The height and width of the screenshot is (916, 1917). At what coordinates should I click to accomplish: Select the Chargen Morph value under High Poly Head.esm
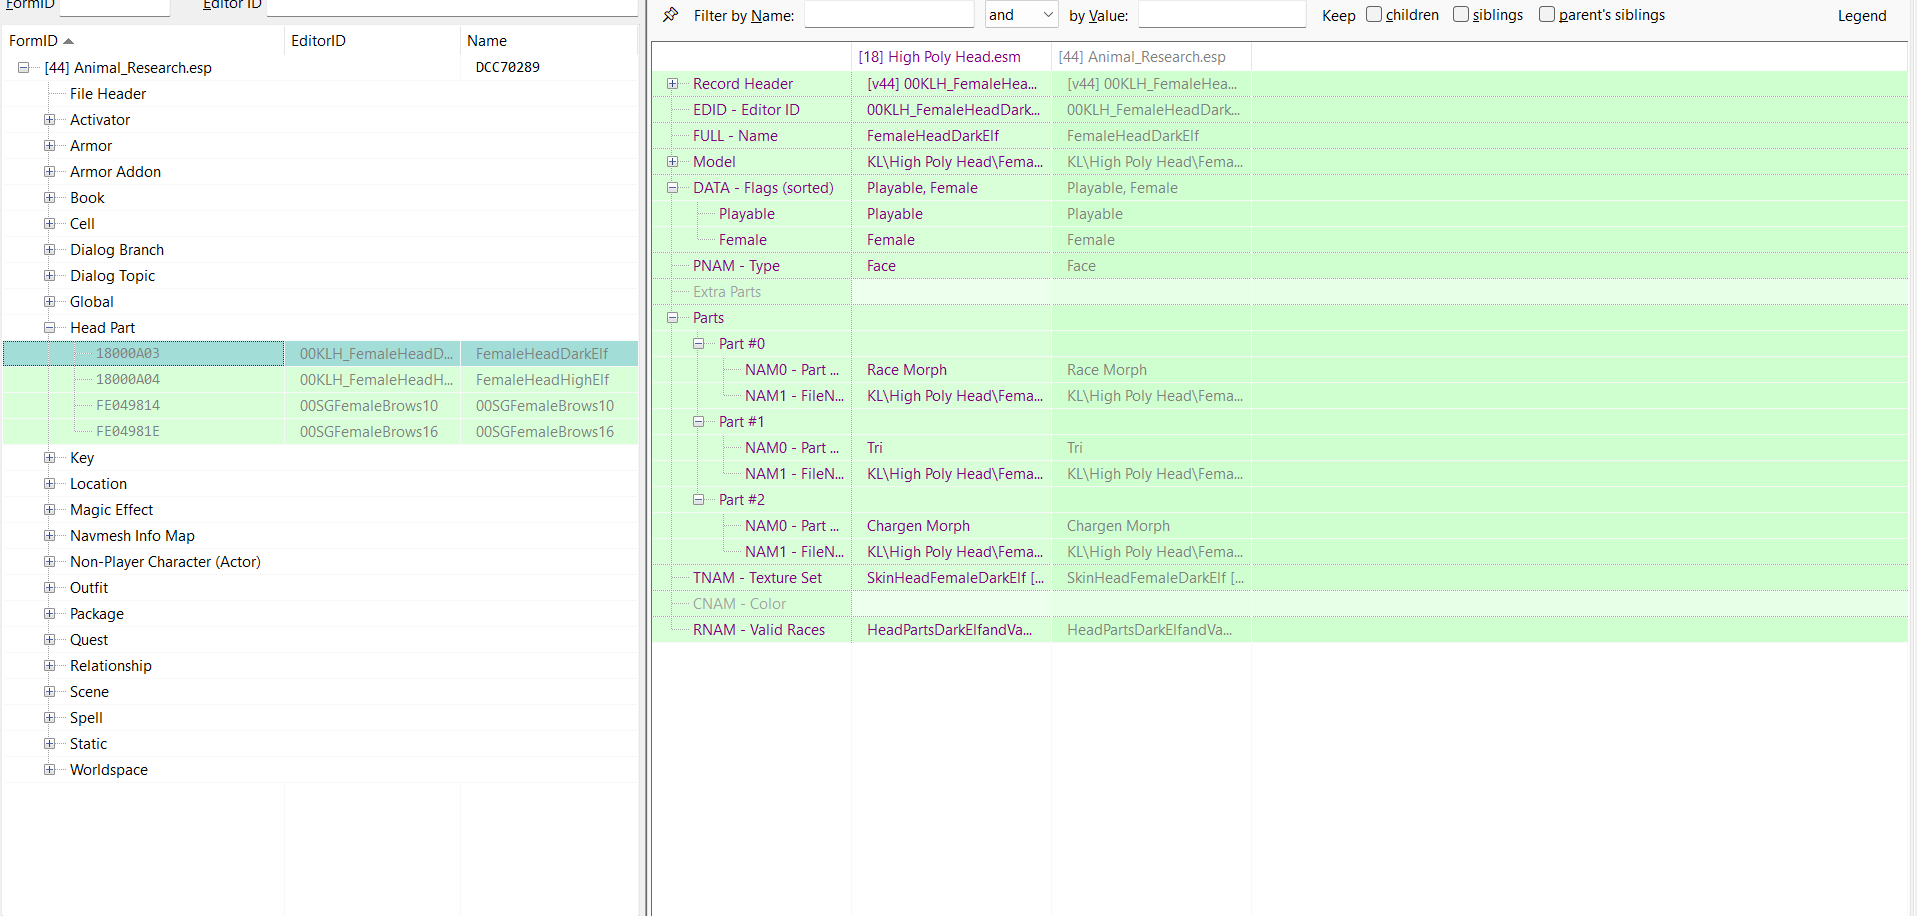(x=918, y=526)
